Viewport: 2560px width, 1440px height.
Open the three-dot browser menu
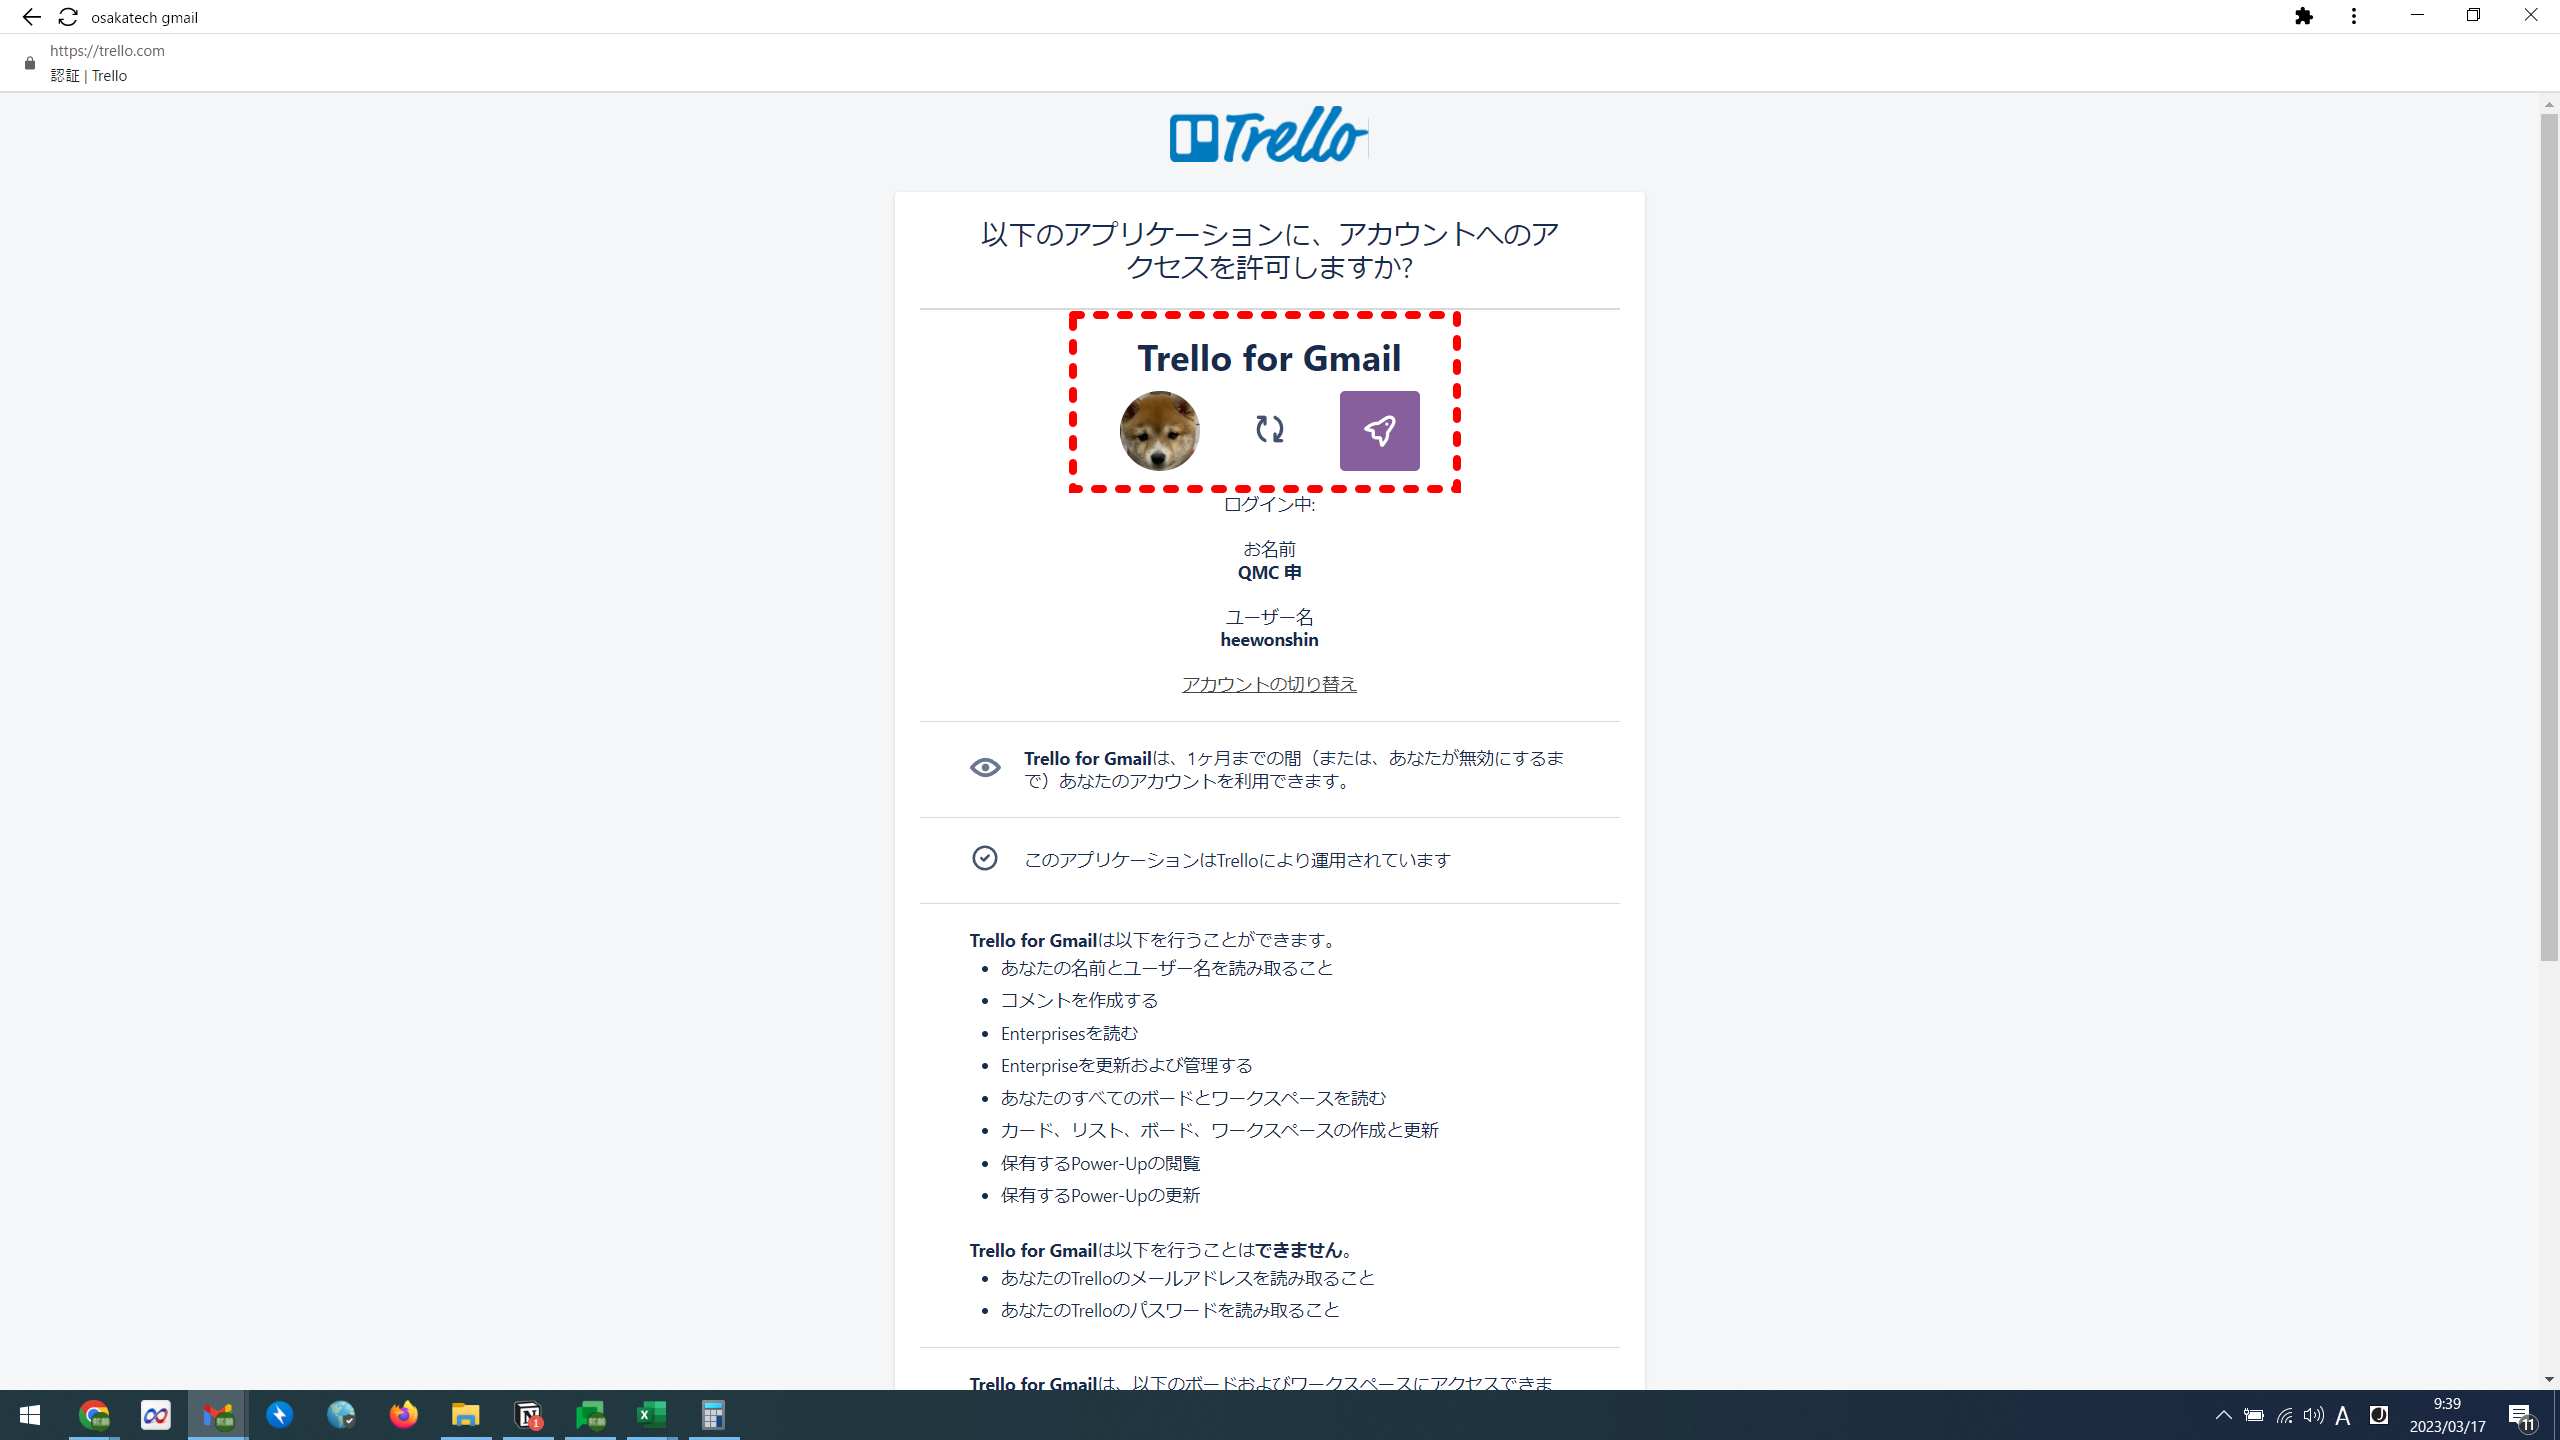pyautogui.click(x=2354, y=16)
